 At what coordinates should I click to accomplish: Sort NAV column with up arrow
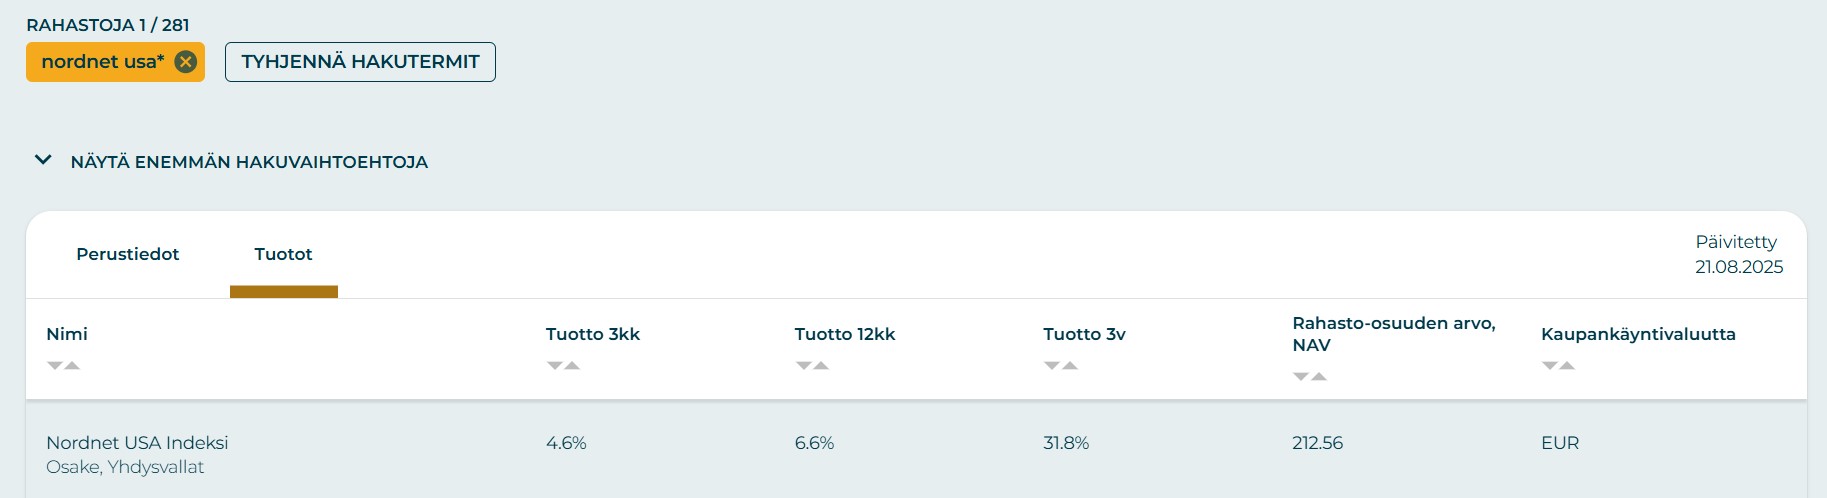[x=1319, y=377]
